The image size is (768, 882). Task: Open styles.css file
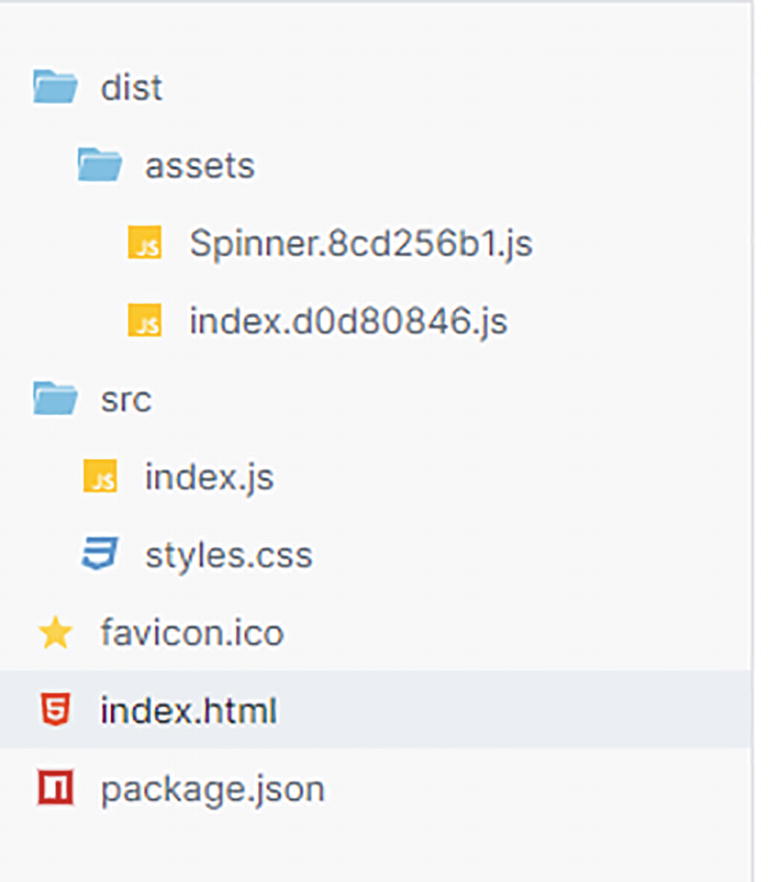pos(228,555)
